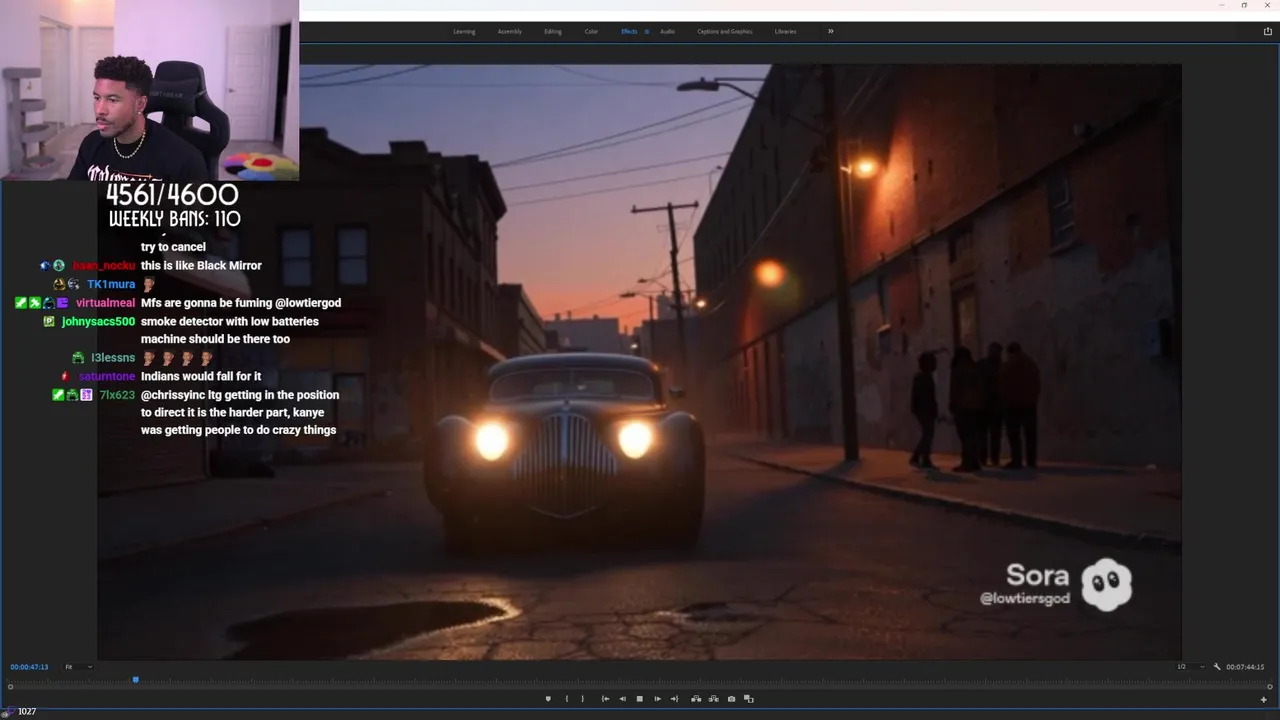The width and height of the screenshot is (1280, 720).
Task: Open Effects workspace menu icon
Action: (x=646, y=32)
